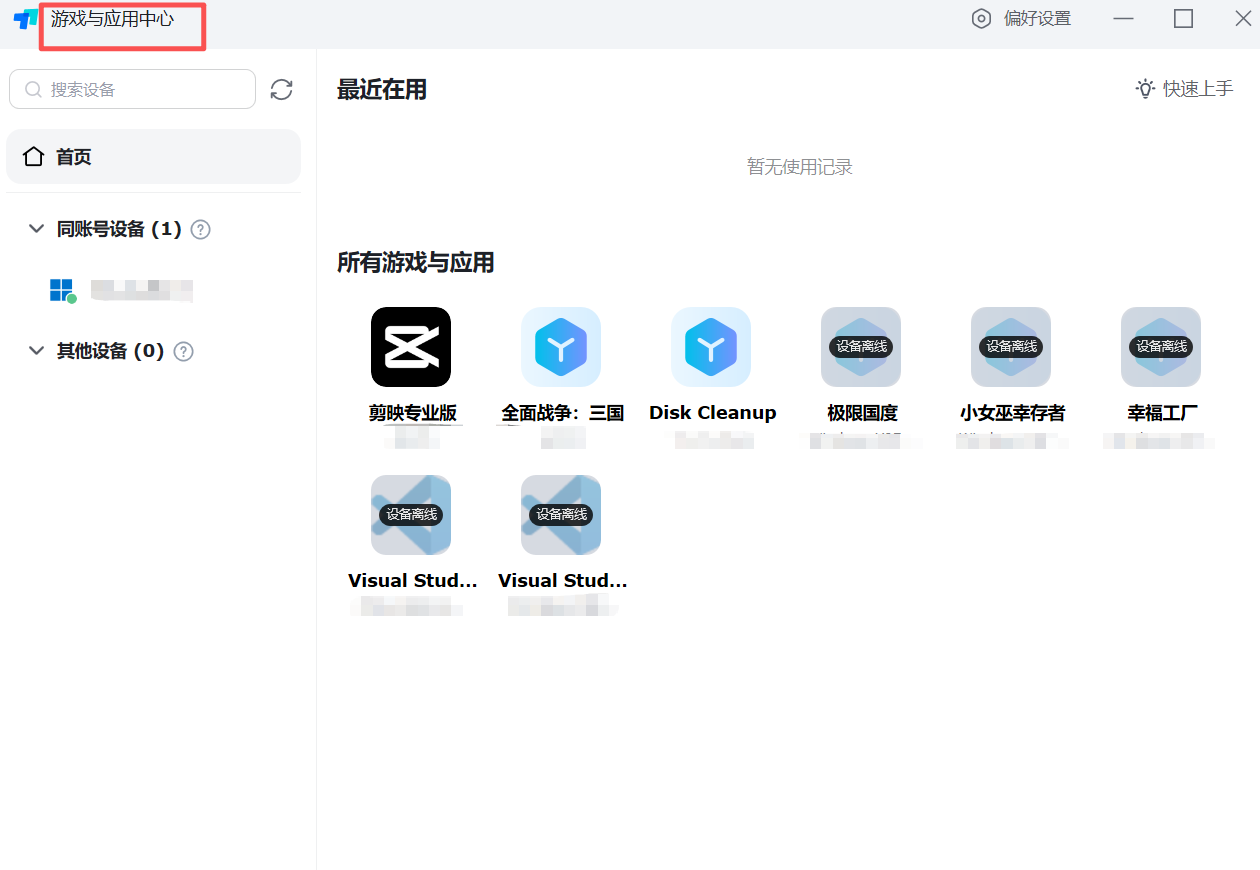This screenshot has width=1260, height=870.
Task: Click the refresh devices icon
Action: coord(282,90)
